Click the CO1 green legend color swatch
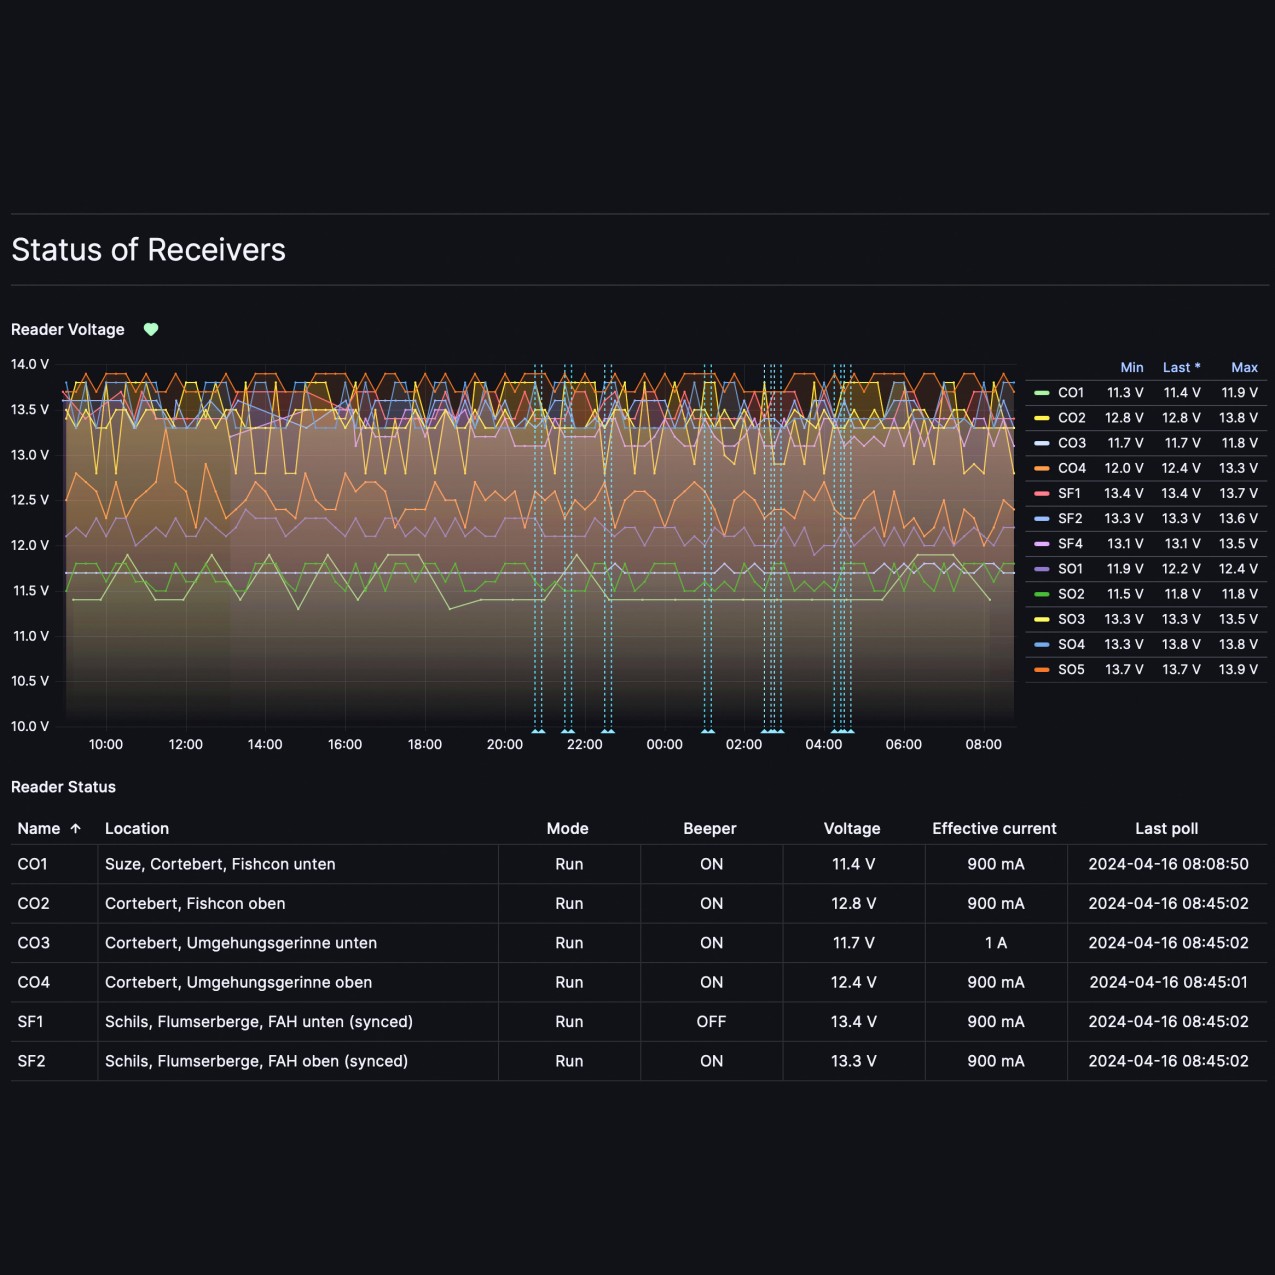 click(x=1042, y=393)
